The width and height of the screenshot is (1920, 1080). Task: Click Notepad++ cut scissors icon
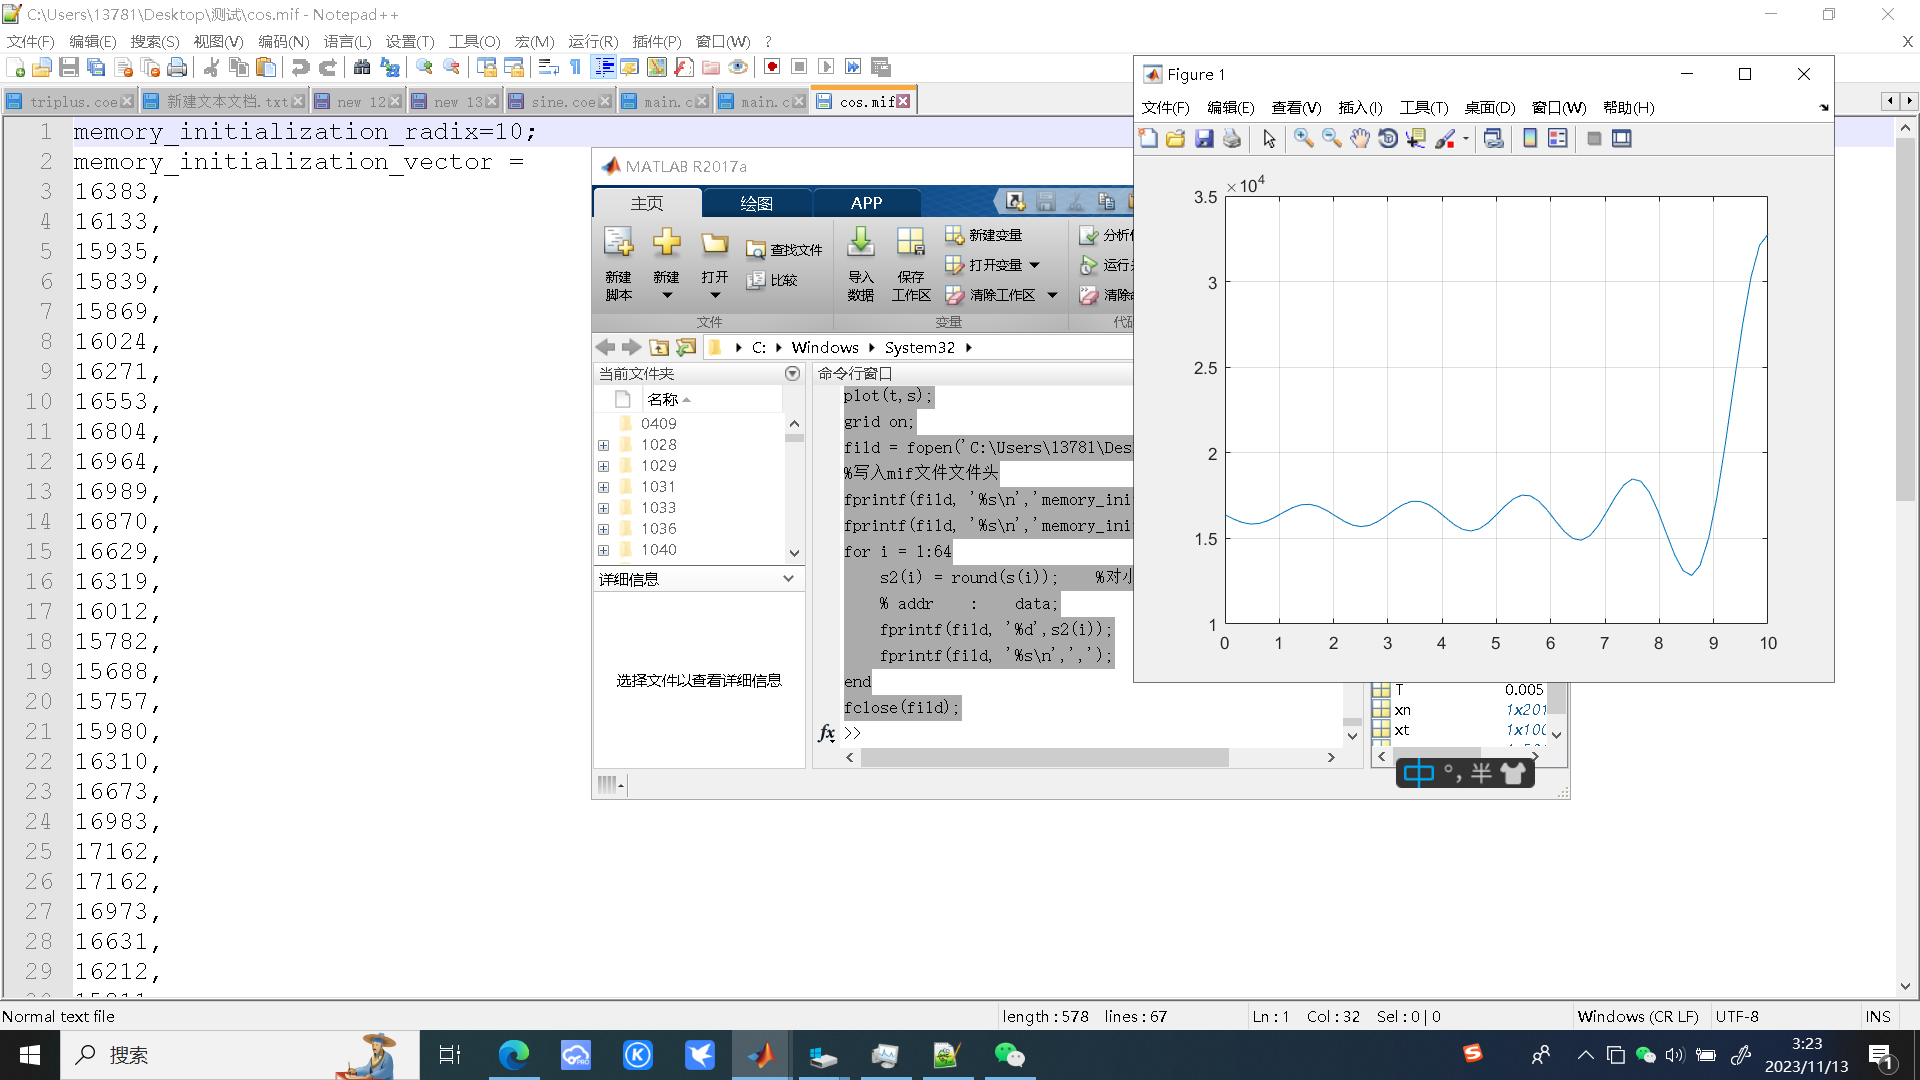click(x=212, y=67)
